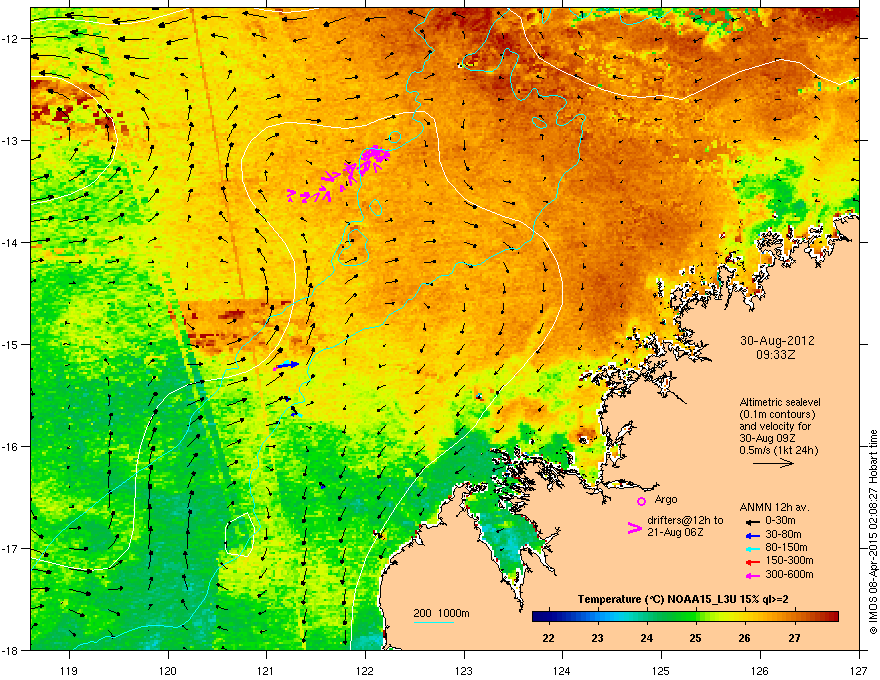Viewport: 880px width, 680px height.
Task: Click the Temperature NOAA15_L3U colorbar title
Action: pyautogui.click(x=683, y=599)
